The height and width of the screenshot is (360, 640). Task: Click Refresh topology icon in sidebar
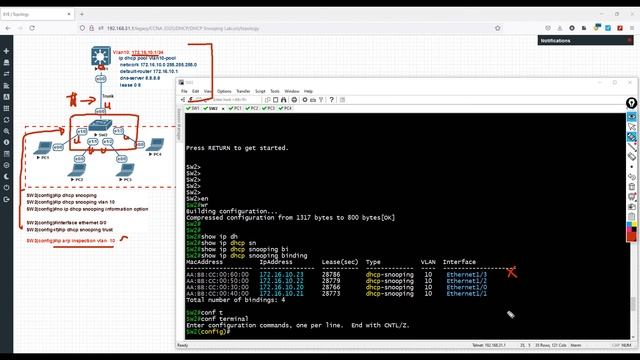[x=6, y=120]
